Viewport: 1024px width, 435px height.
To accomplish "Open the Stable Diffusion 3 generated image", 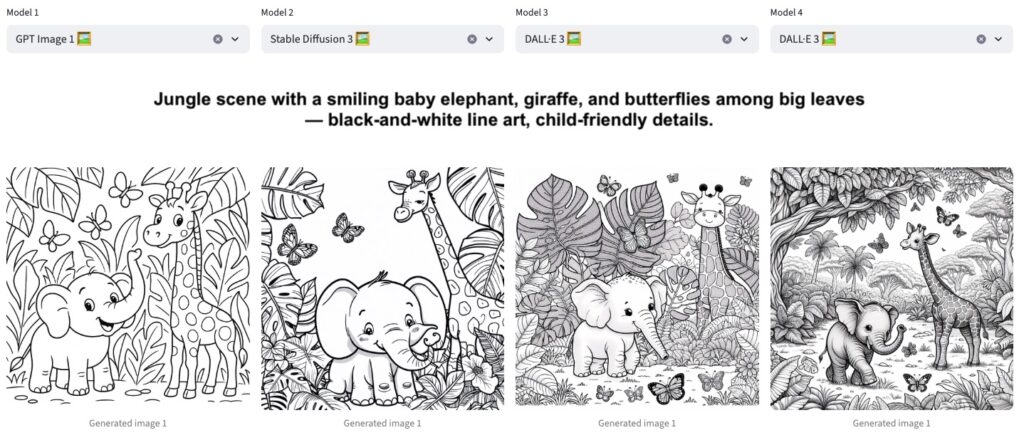I will click(382, 288).
